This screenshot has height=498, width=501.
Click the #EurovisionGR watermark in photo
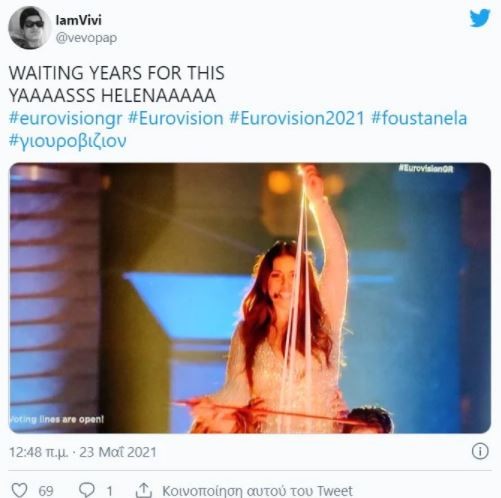click(426, 169)
